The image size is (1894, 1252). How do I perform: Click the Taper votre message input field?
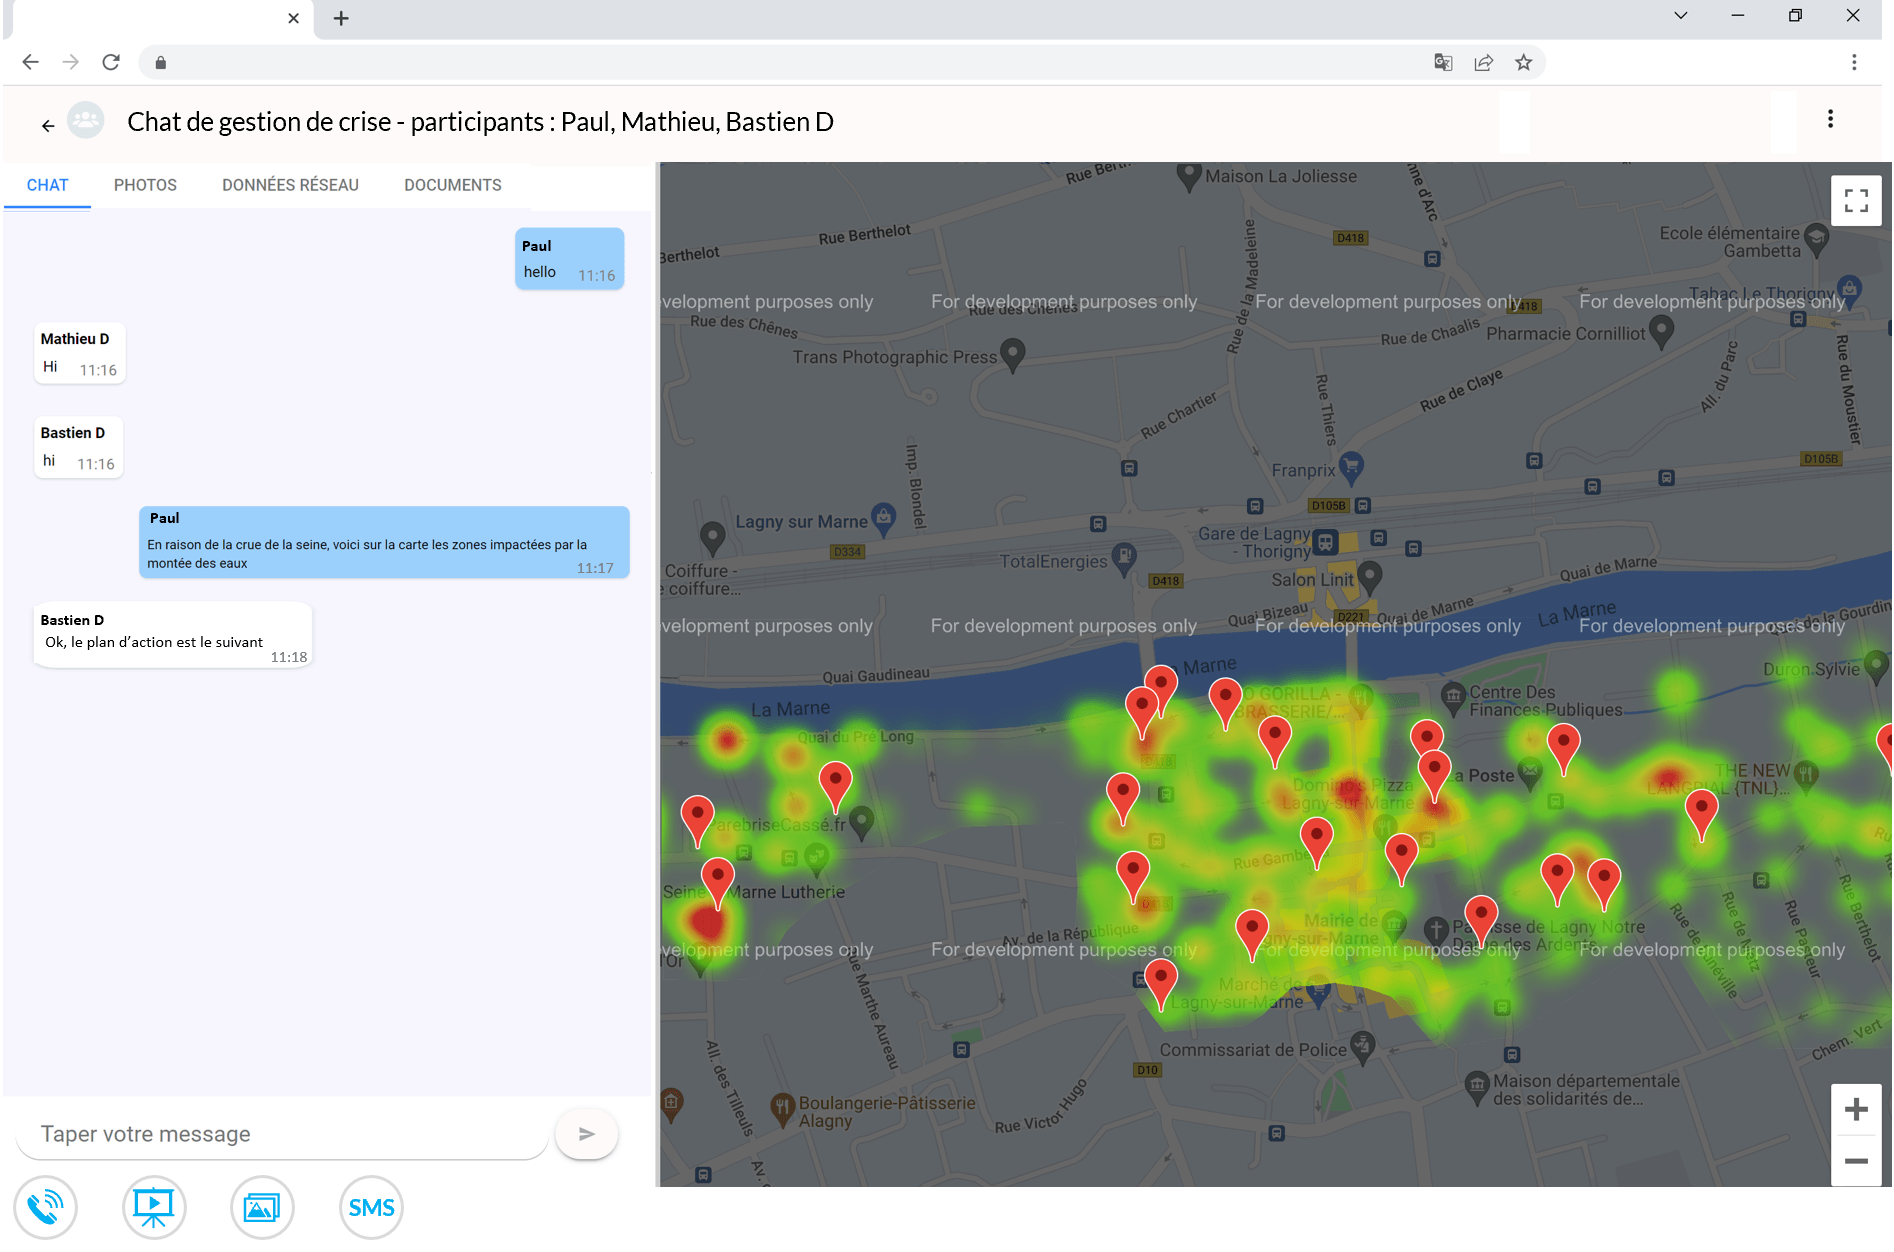[x=282, y=1134]
